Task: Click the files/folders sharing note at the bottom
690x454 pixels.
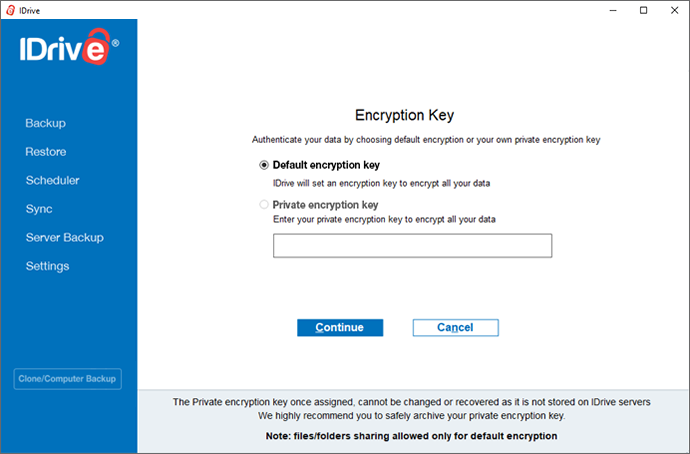Action: (412, 436)
